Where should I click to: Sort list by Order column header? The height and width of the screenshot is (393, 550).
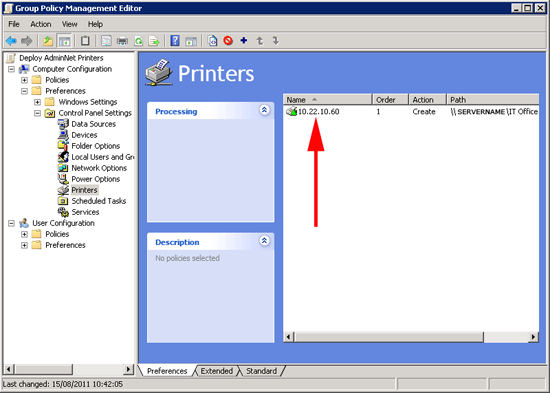390,100
